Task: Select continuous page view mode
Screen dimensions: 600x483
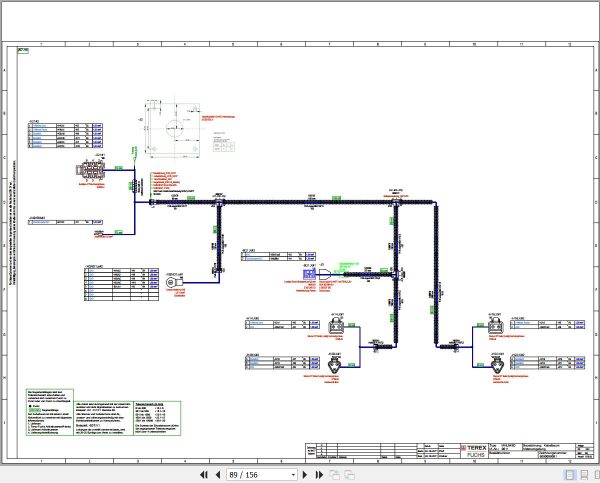Action: pos(584,475)
